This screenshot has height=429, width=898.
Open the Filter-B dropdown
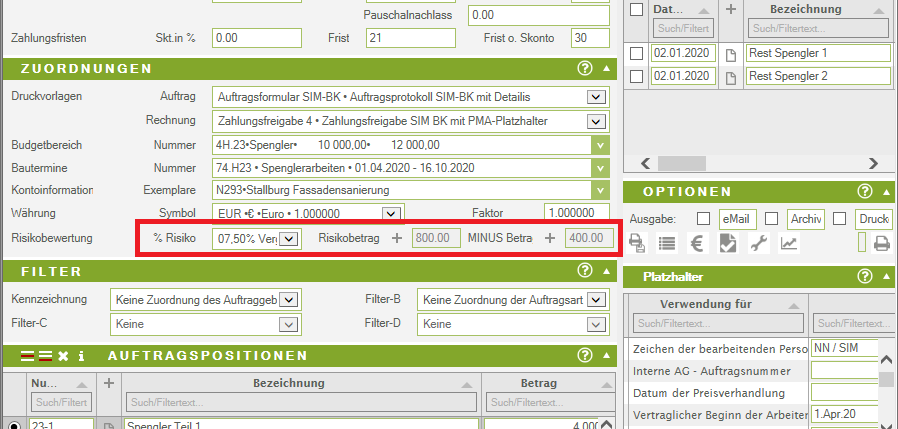pos(596,299)
